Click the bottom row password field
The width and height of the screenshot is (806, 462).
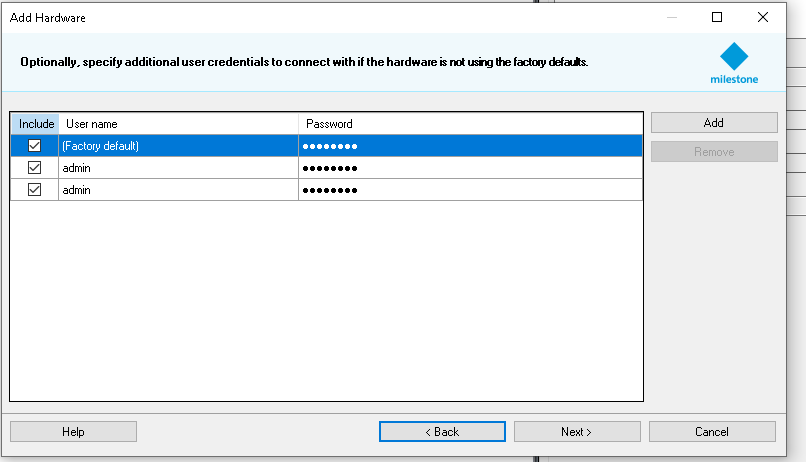tap(470, 190)
